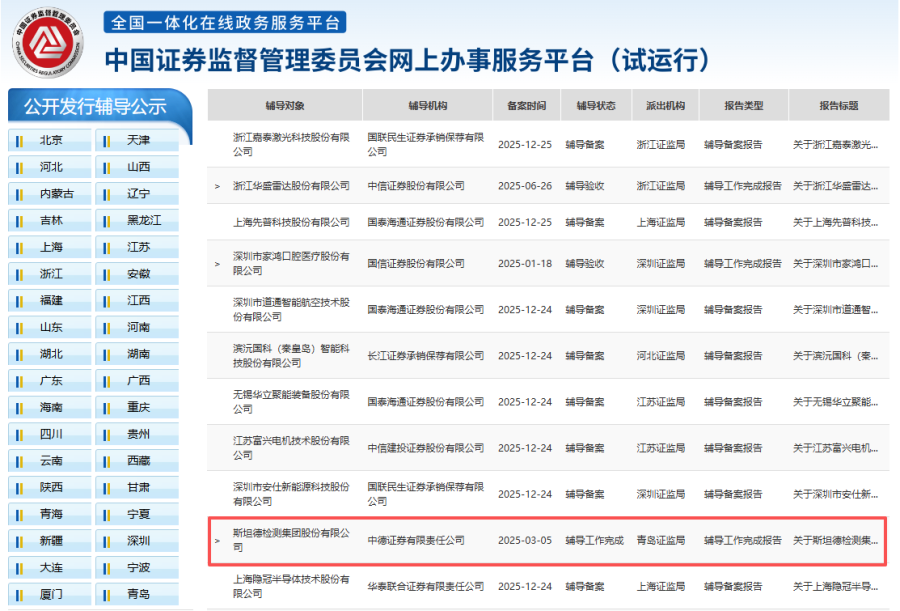
Task: Click the flag icon beside 浙江
Action: [19, 274]
